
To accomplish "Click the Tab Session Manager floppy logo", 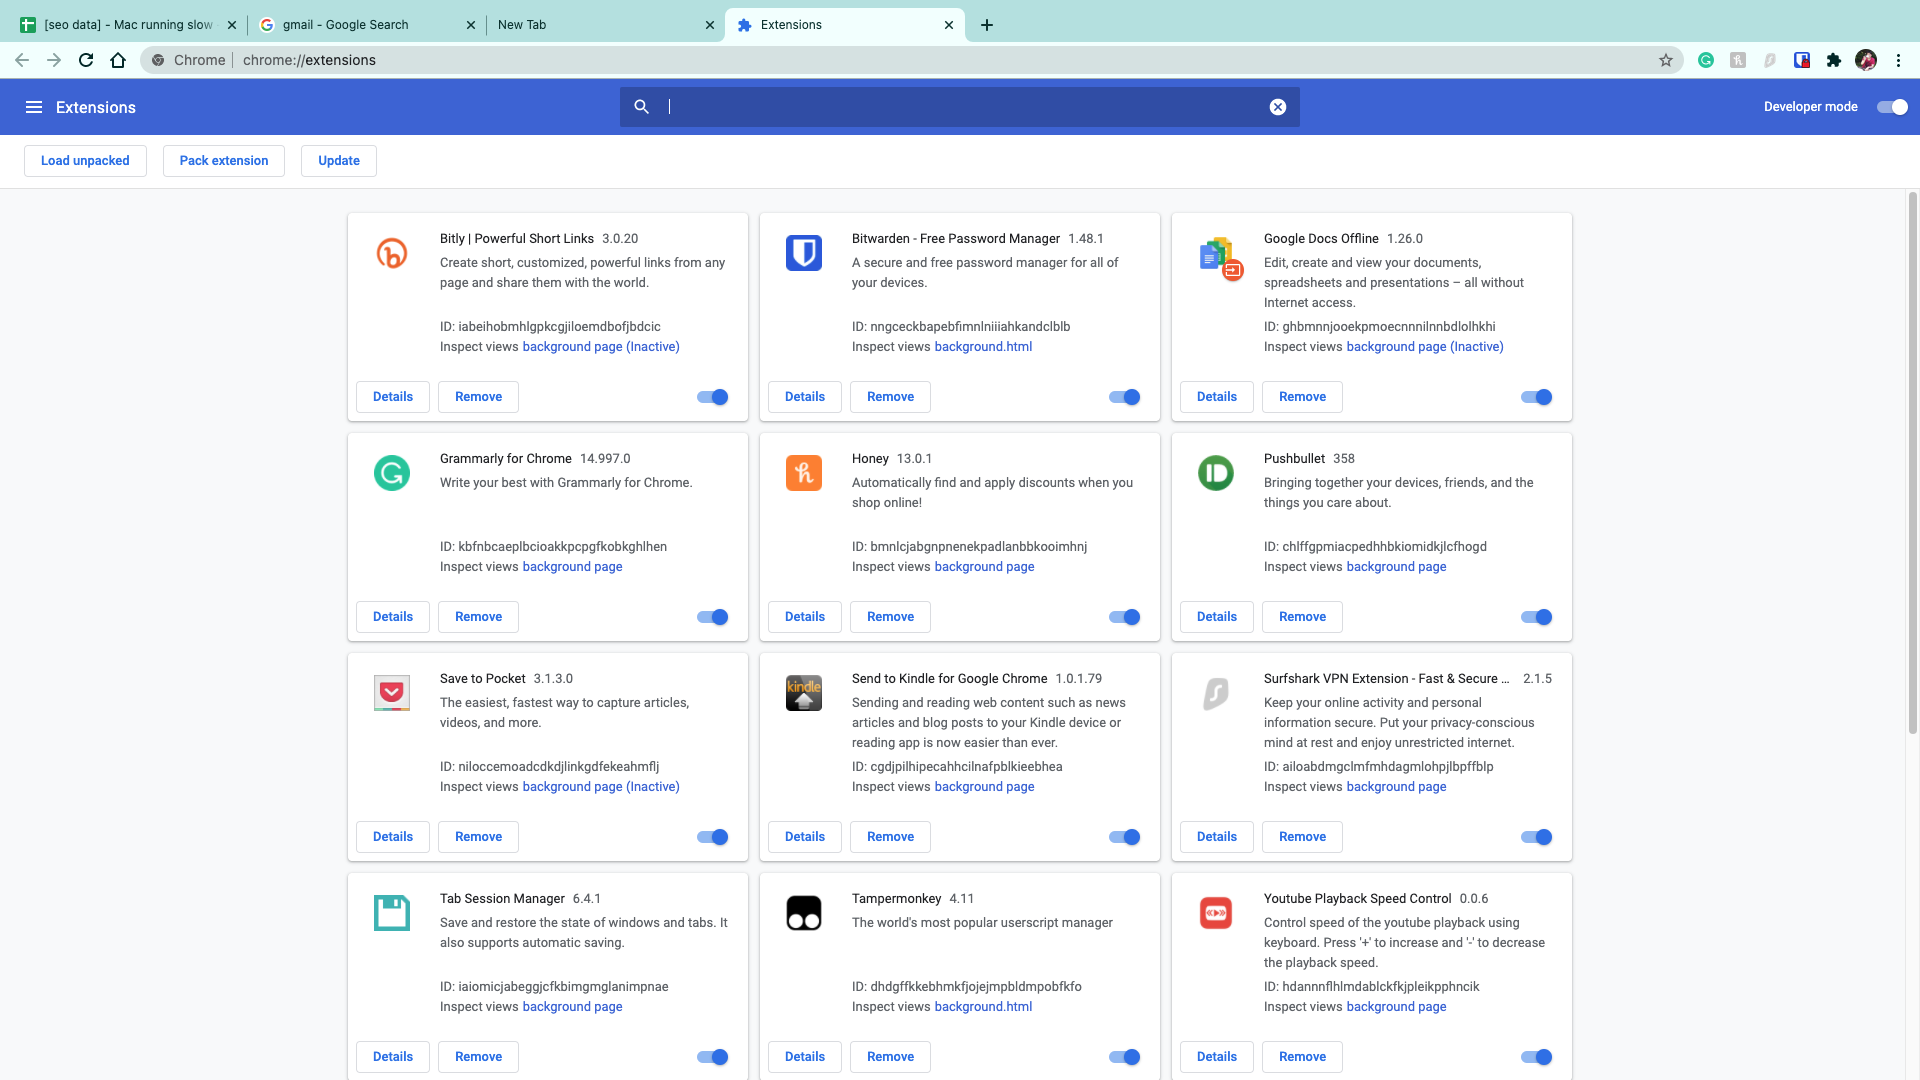I will pos(392,913).
